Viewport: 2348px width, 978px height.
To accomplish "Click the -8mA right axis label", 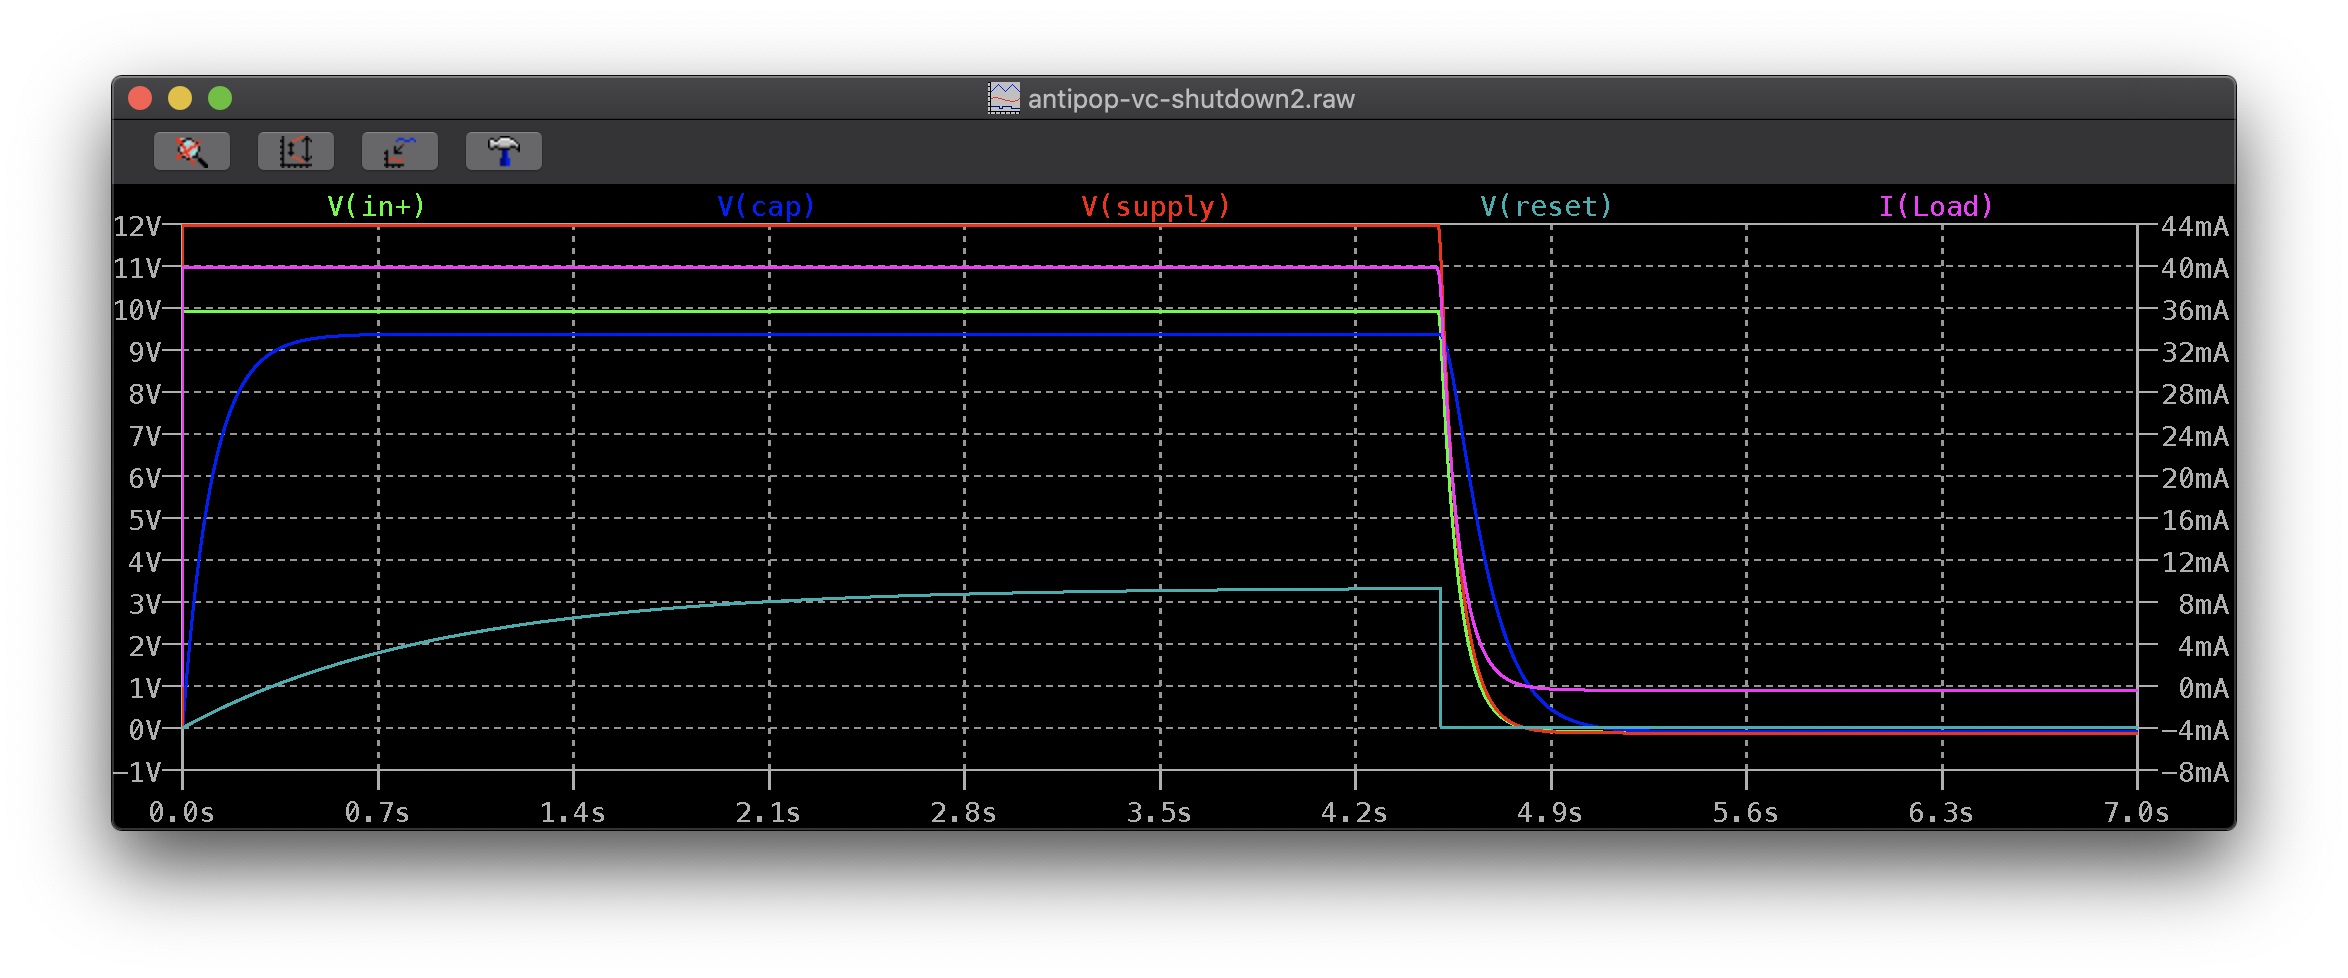I will coord(2195,772).
